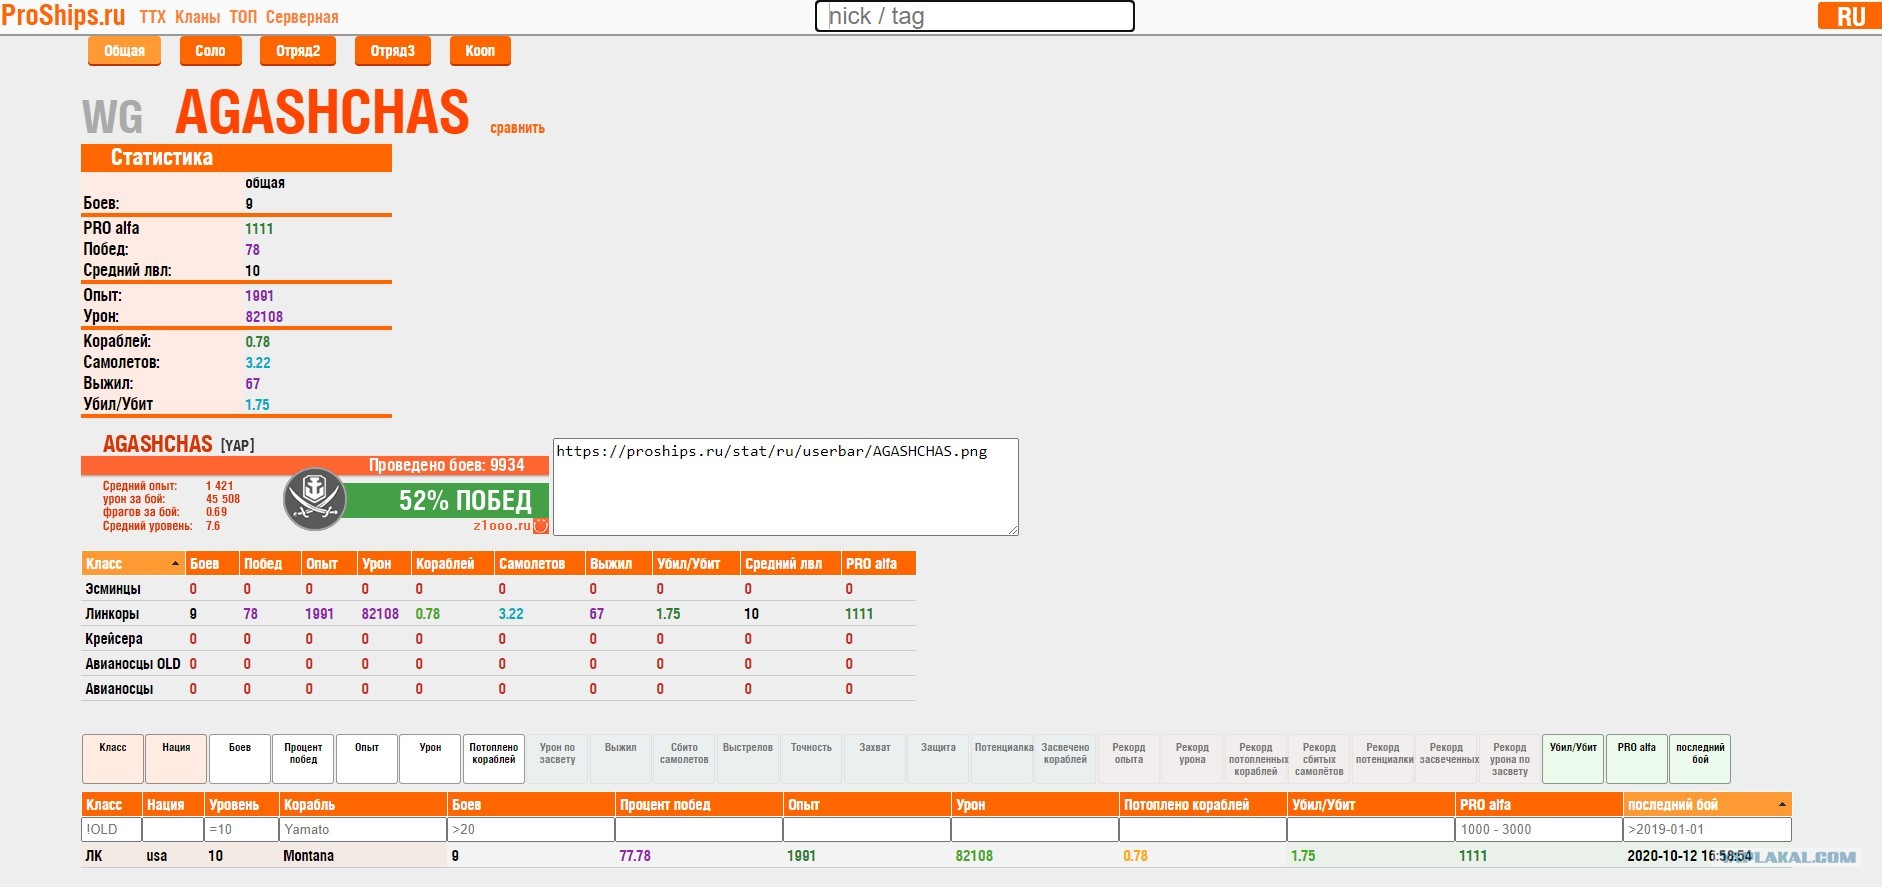Click the последний бой date filter field
This screenshot has width=1882, height=887.
coord(1707,830)
